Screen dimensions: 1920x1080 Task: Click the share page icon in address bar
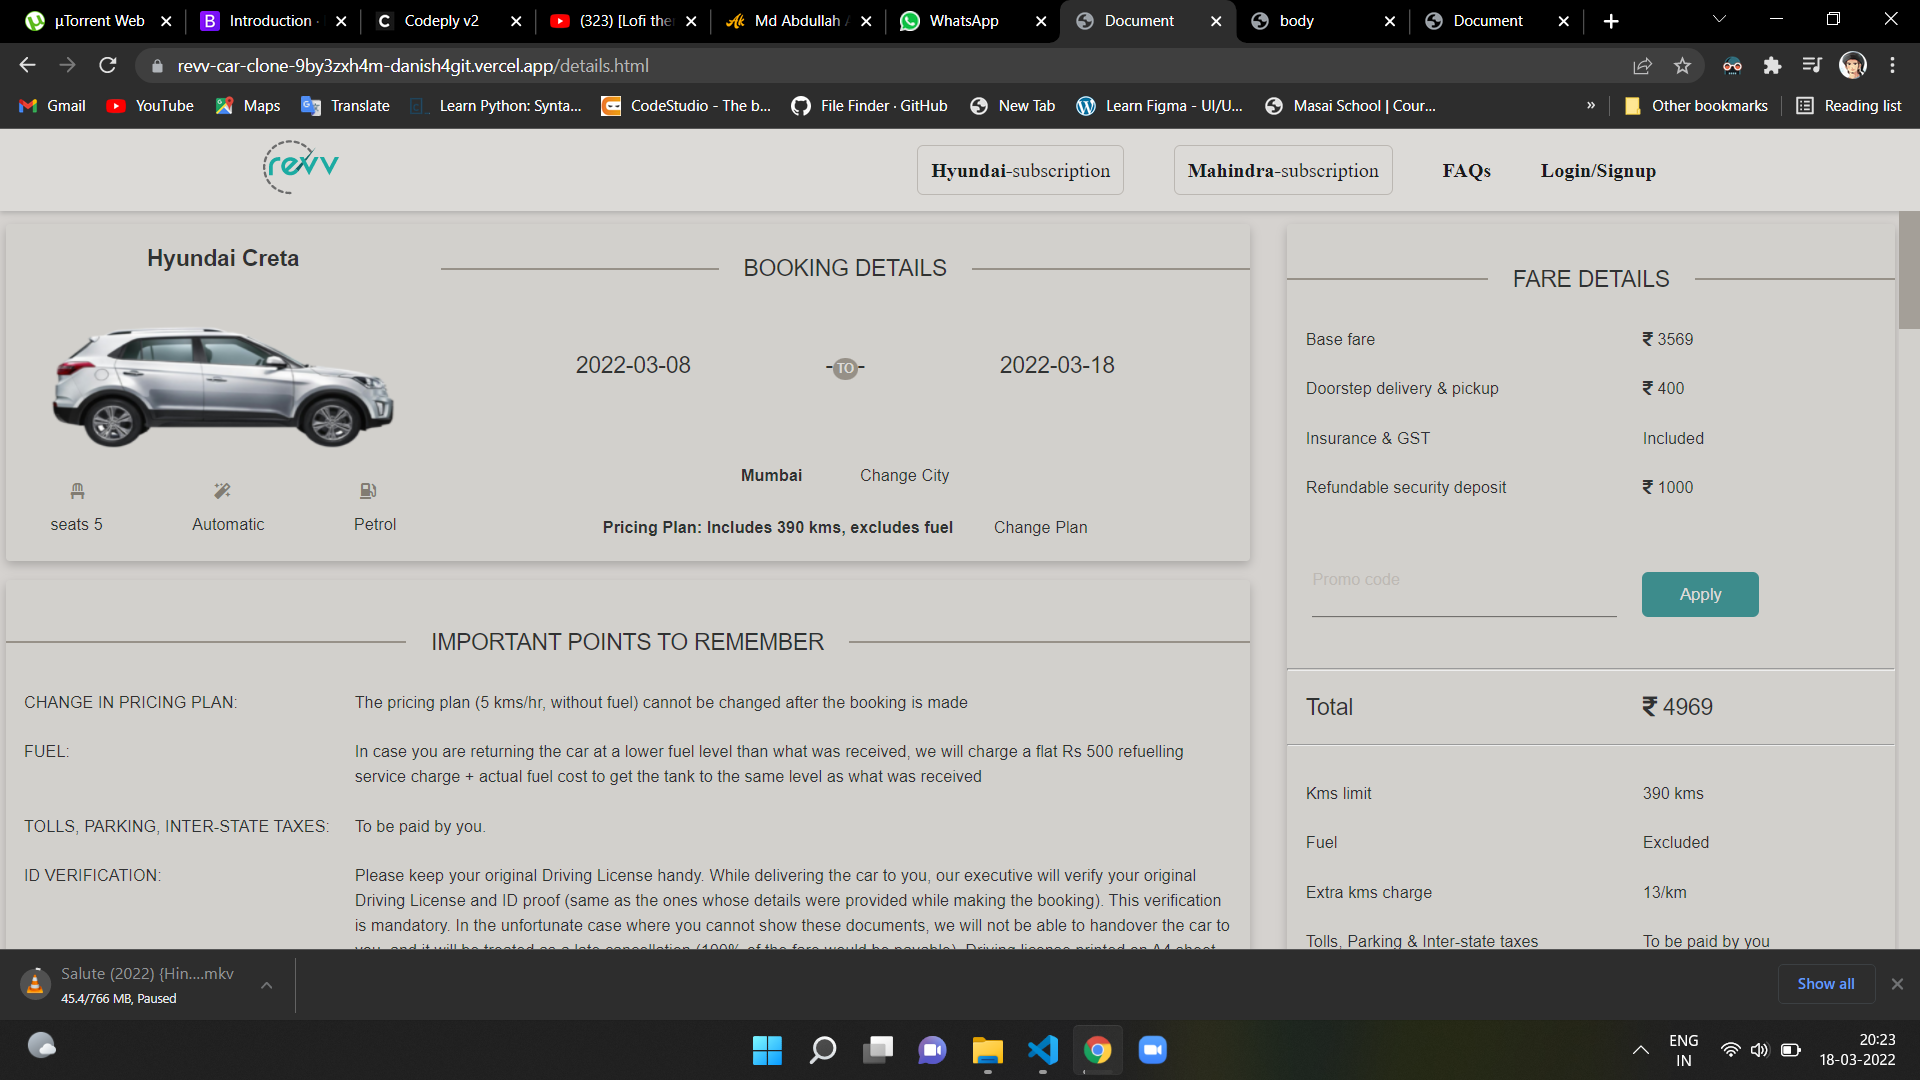(1642, 66)
